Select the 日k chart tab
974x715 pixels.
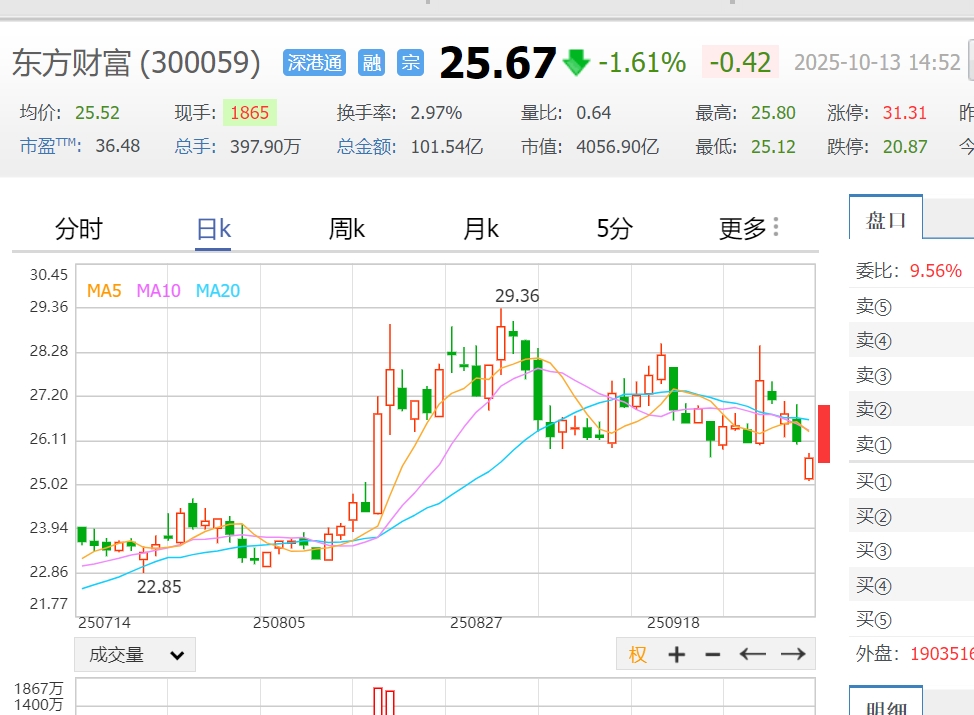[x=213, y=229]
